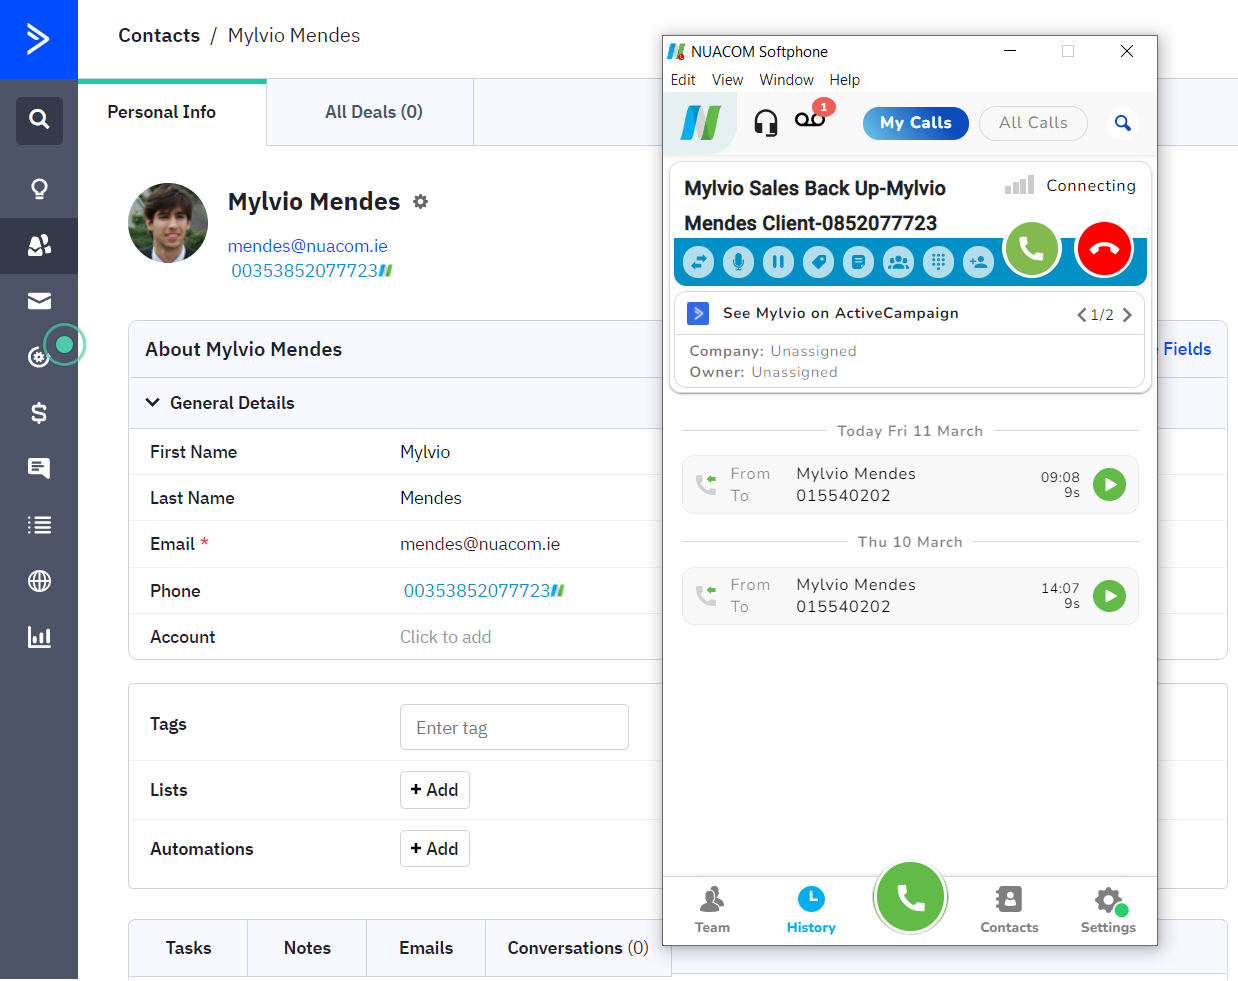Click the NUACOM logo in softphone header
Image resolution: width=1238 pixels, height=981 pixels.
[701, 123]
